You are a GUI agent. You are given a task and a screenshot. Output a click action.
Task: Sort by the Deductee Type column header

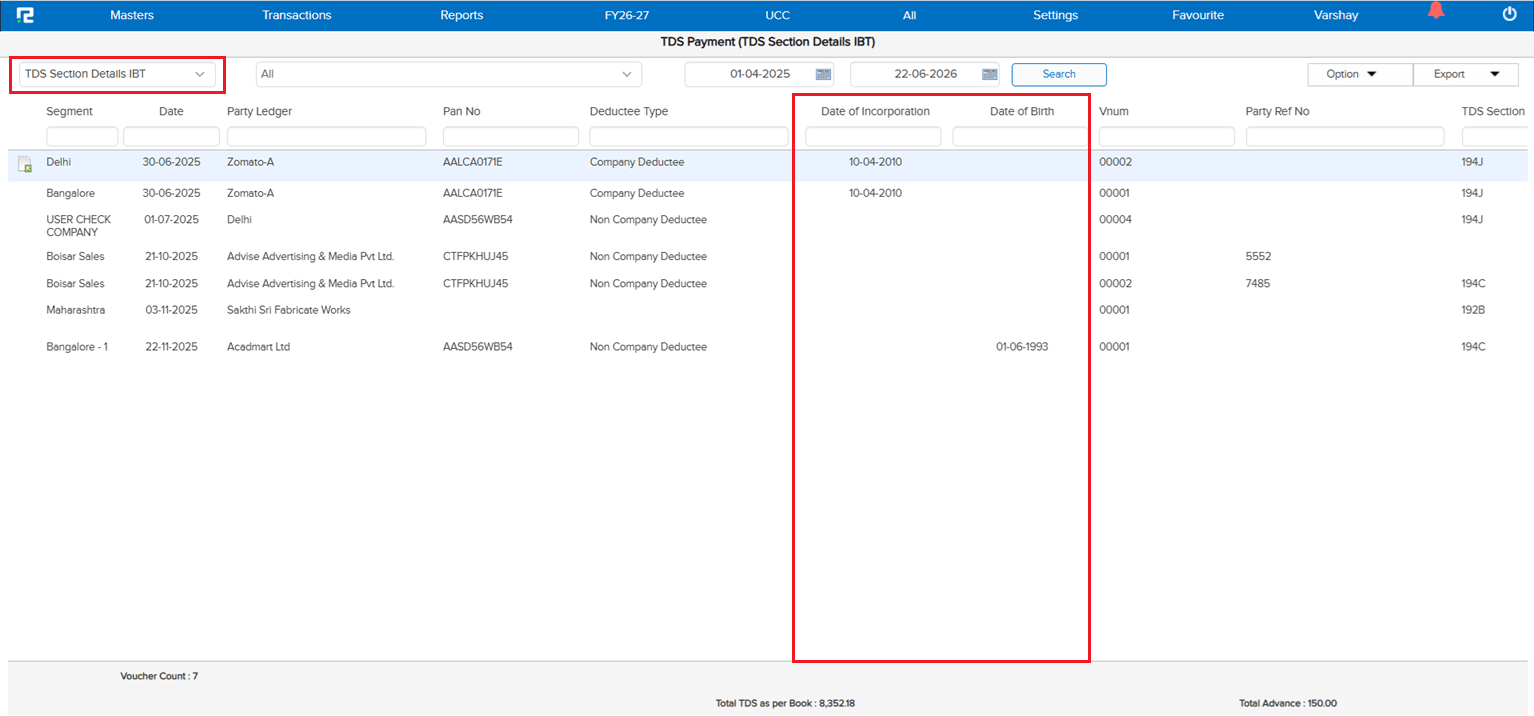629,112
